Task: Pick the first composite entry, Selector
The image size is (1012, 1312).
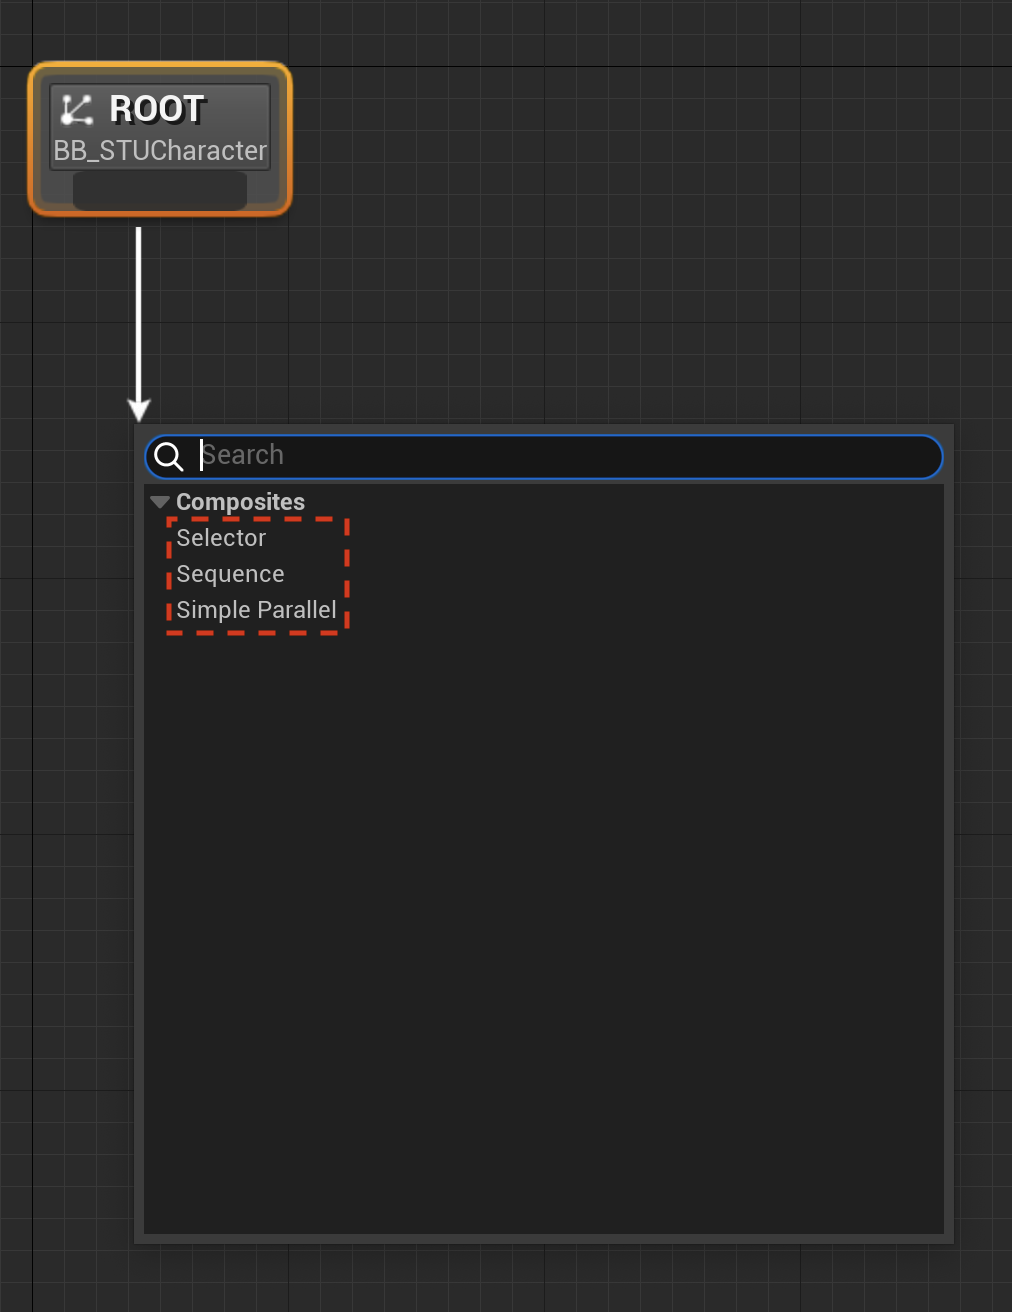Action: coord(221,538)
